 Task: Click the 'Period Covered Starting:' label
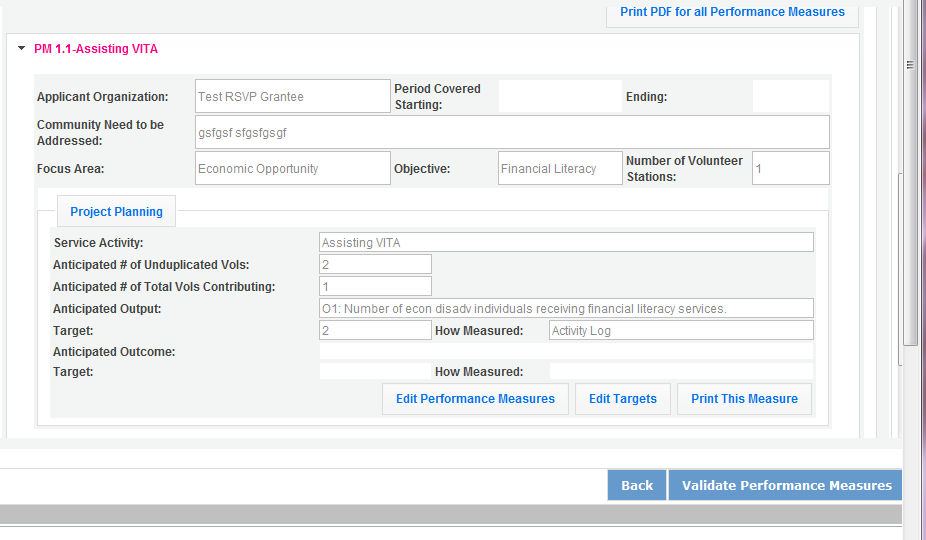(438, 96)
